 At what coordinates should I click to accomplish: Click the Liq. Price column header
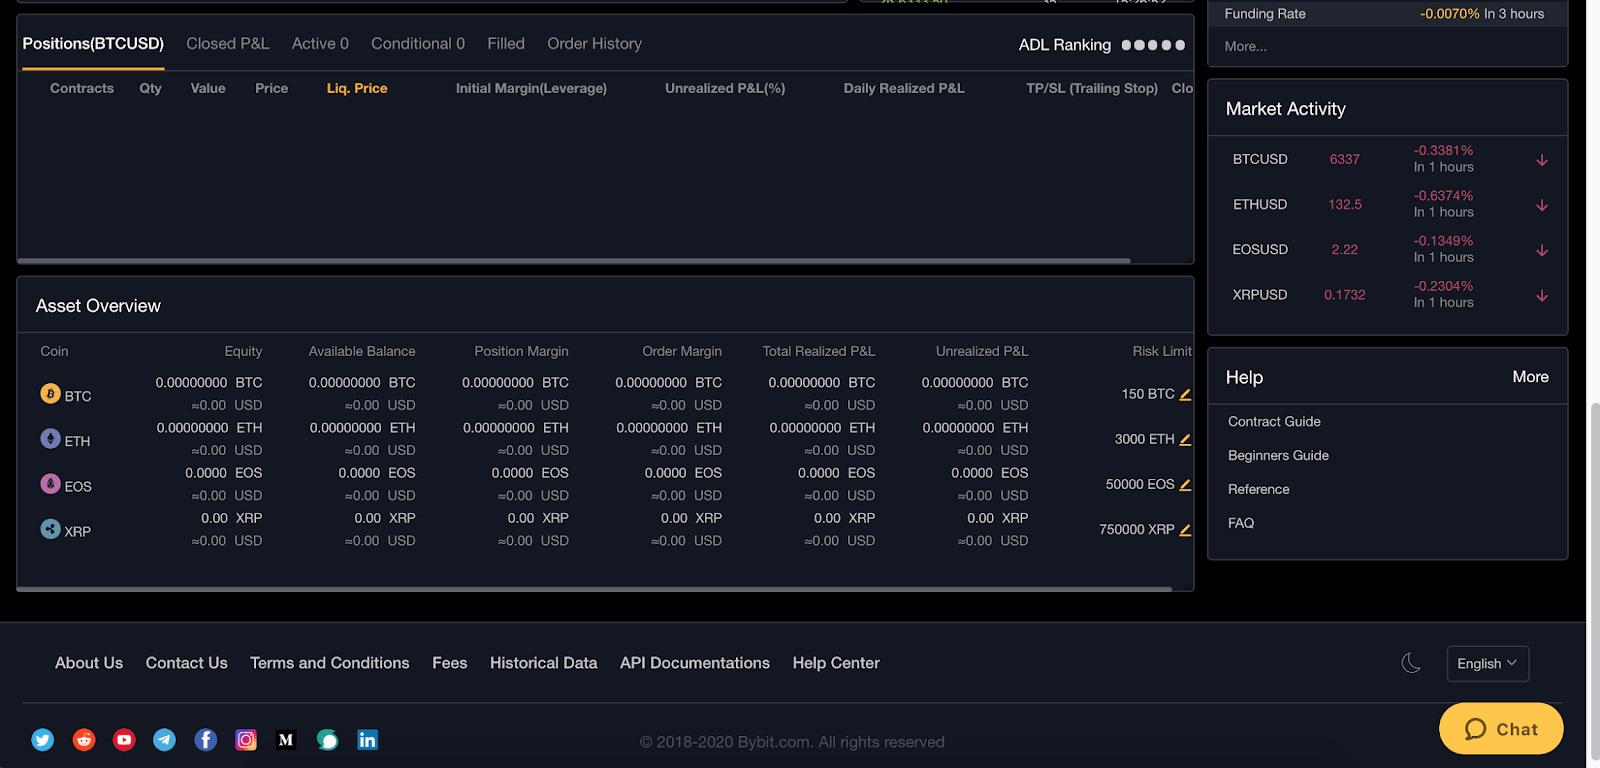357,88
